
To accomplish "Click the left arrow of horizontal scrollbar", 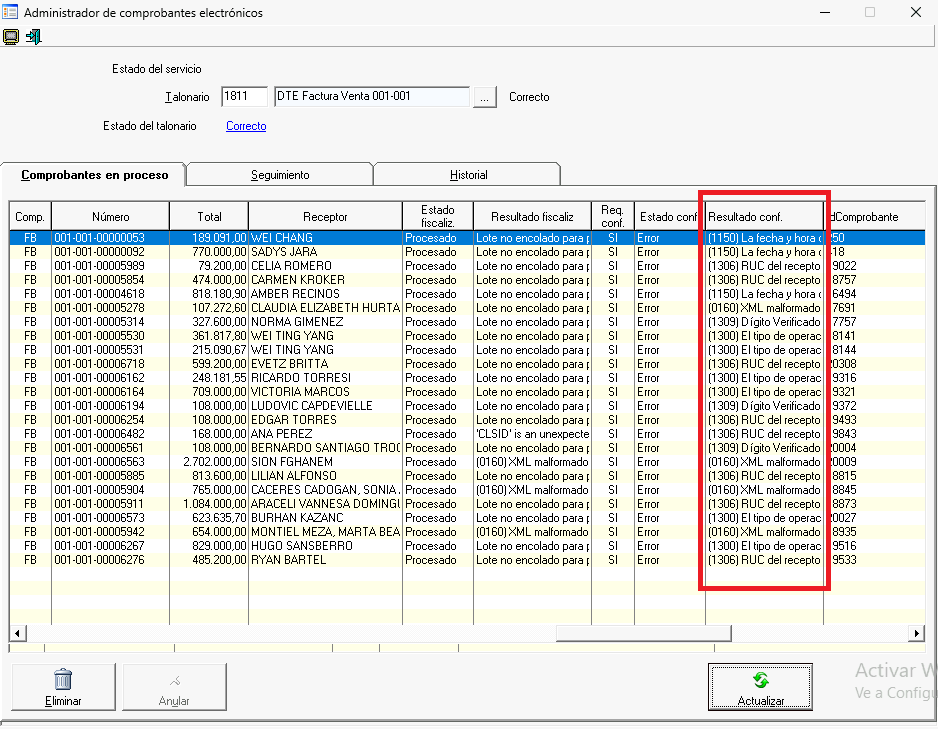I will pyautogui.click(x=17, y=633).
